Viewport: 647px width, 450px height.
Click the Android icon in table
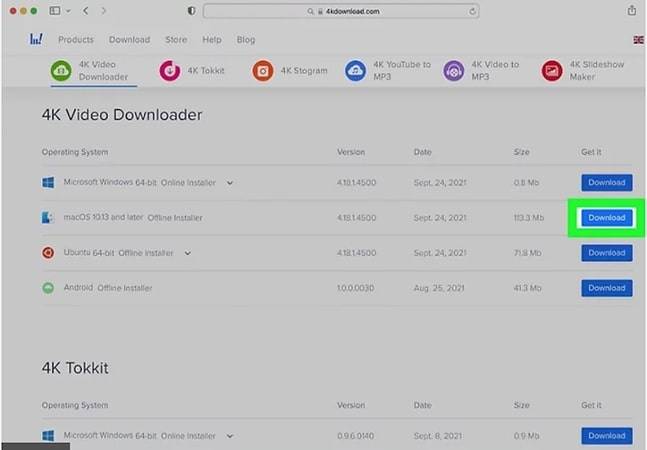[48, 287]
